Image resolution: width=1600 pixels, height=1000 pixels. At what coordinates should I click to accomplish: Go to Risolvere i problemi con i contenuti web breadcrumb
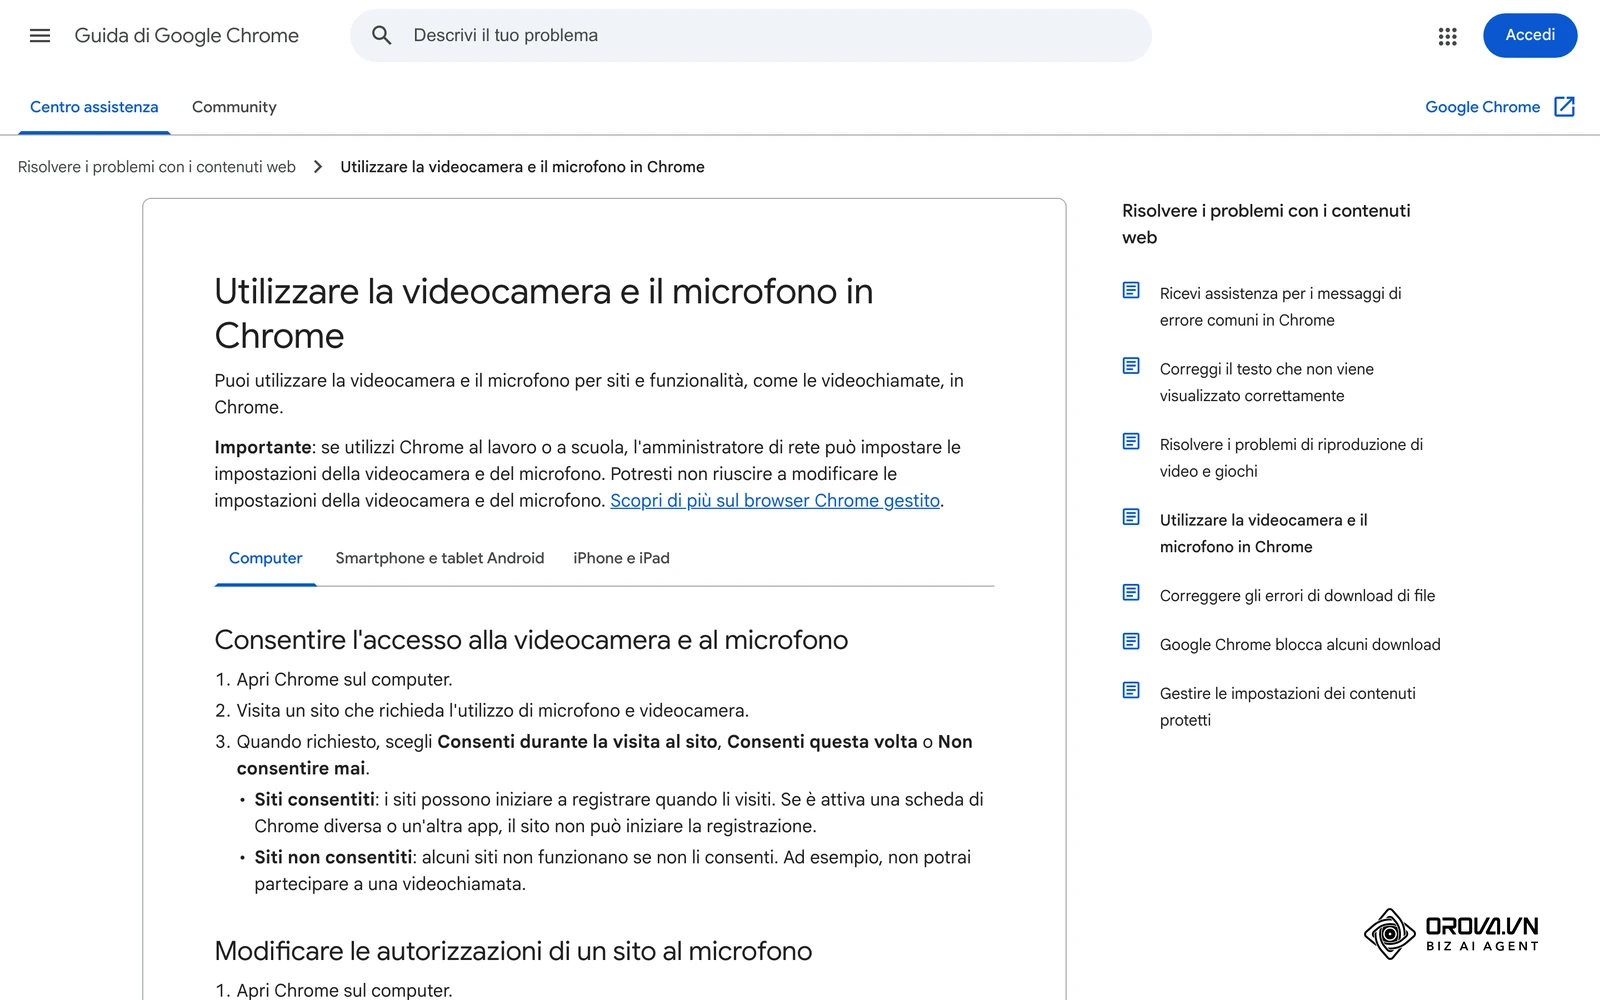click(x=157, y=167)
